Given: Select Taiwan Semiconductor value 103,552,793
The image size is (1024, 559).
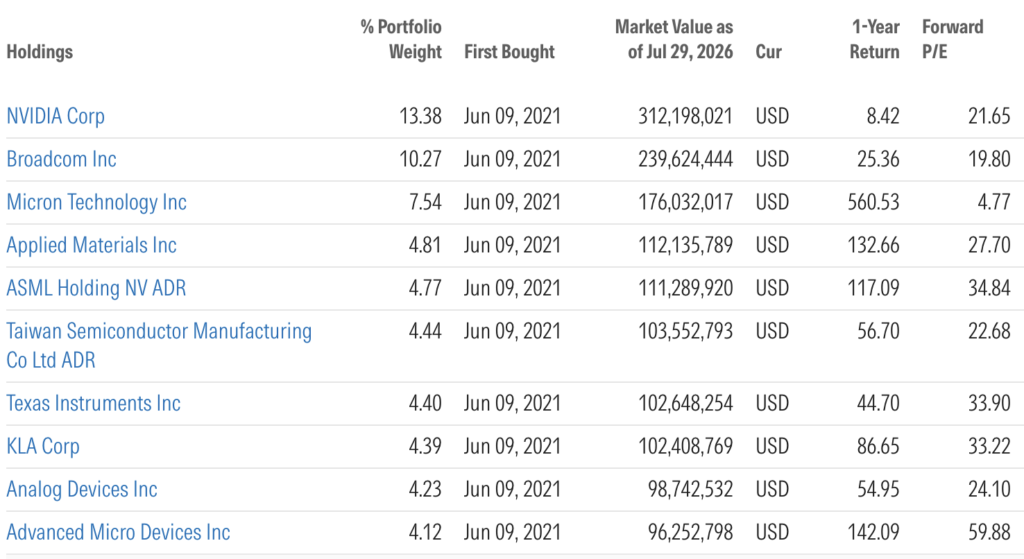Looking at the screenshot, I should [x=686, y=332].
